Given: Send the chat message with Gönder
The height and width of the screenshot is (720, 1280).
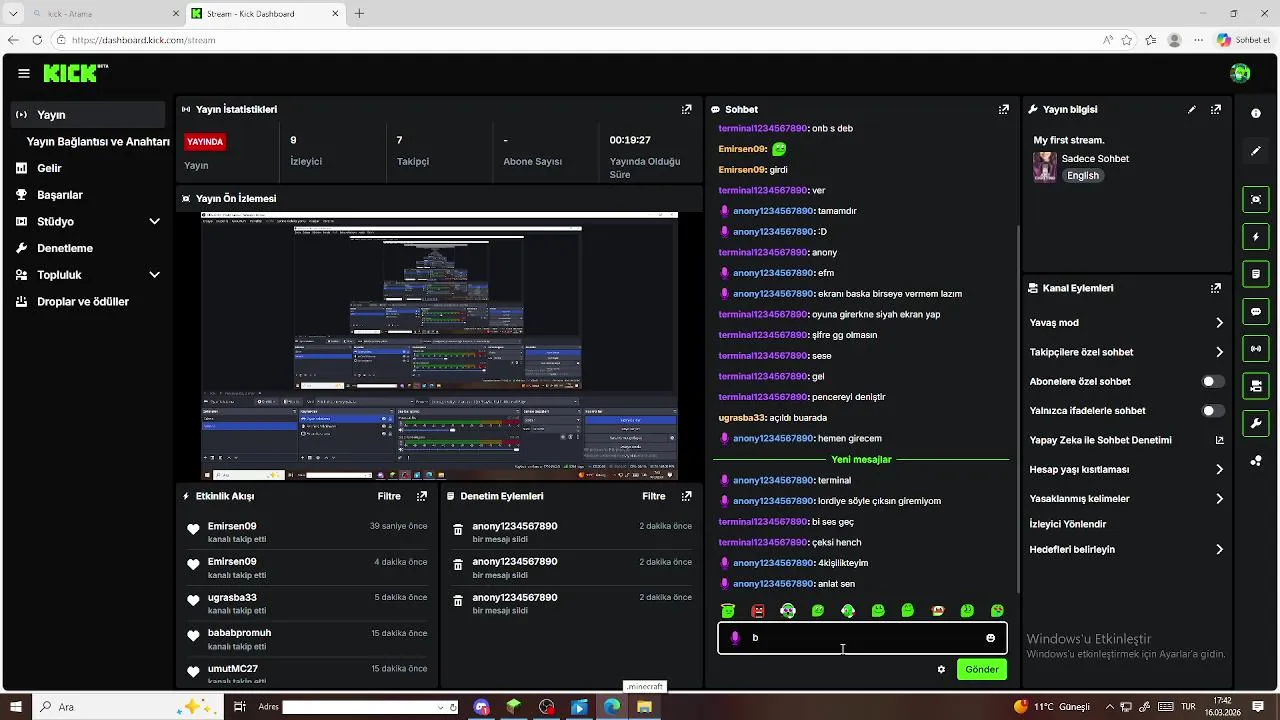Looking at the screenshot, I should pos(981,669).
